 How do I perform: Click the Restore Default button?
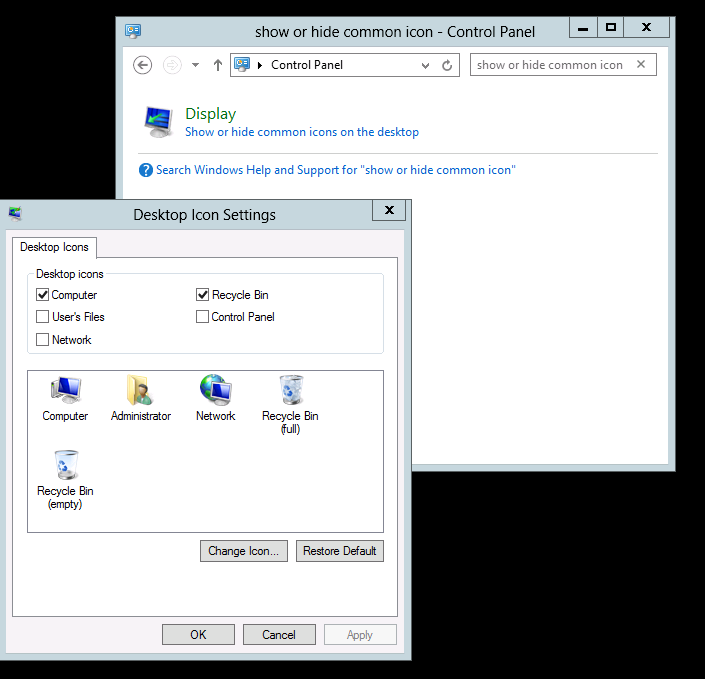click(340, 551)
